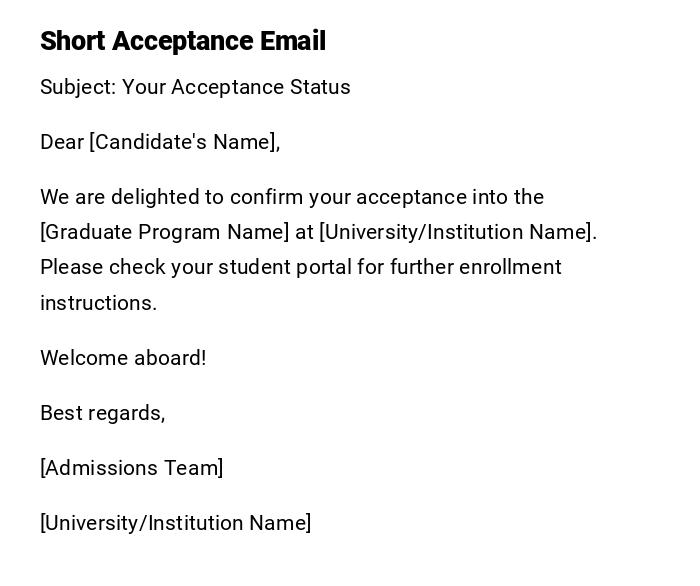The image size is (700, 586).
Task: Click the word "Dear" in the greeting
Action: click(x=62, y=142)
